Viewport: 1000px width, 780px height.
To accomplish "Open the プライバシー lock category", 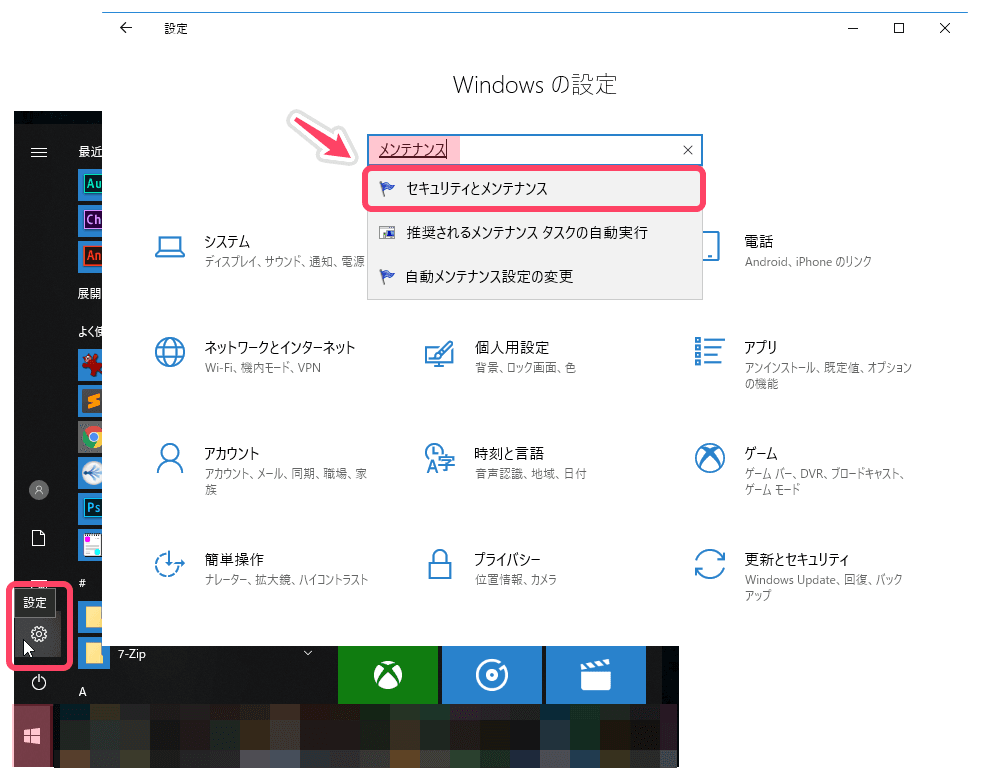I will tap(491, 568).
